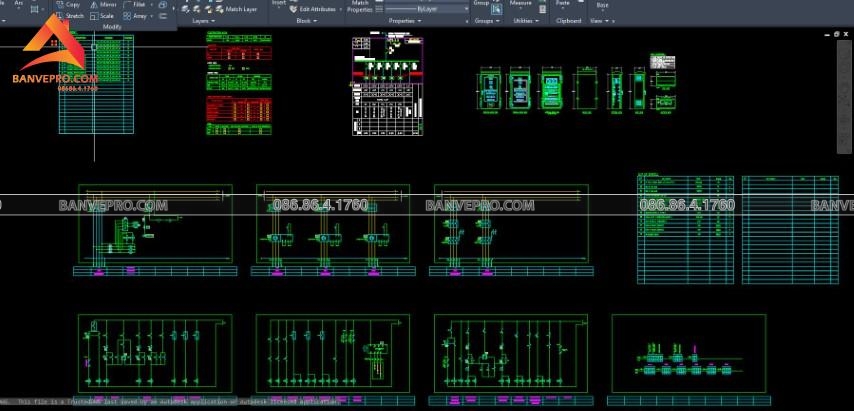Viewport: 854px width, 411px height.
Task: Click the icon right of Fillet dropdown
Action: pos(163,4)
